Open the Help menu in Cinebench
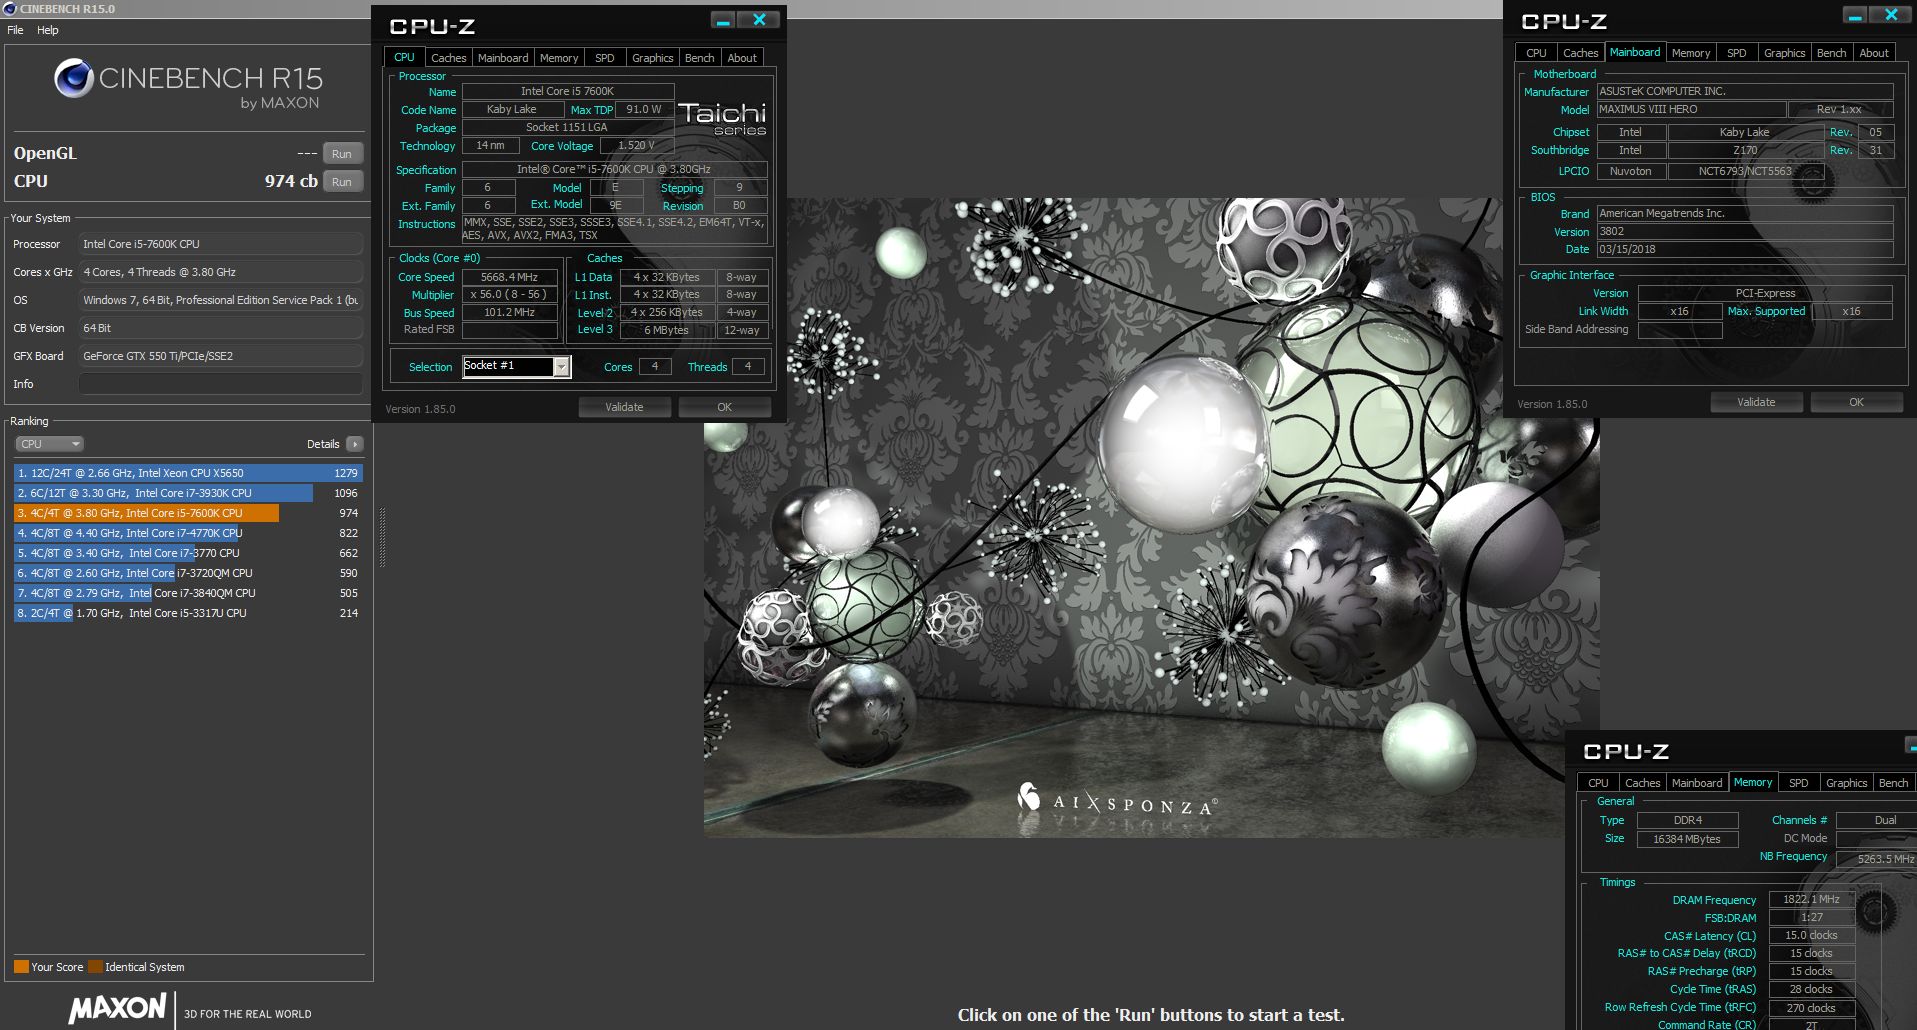This screenshot has width=1917, height=1030. [x=48, y=30]
